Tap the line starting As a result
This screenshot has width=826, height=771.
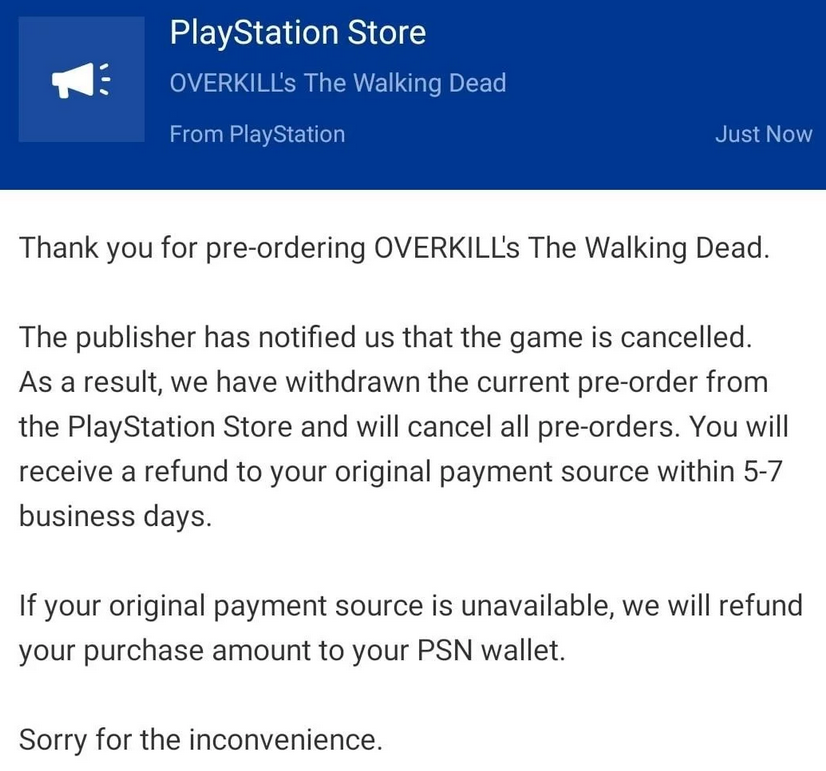point(394,382)
